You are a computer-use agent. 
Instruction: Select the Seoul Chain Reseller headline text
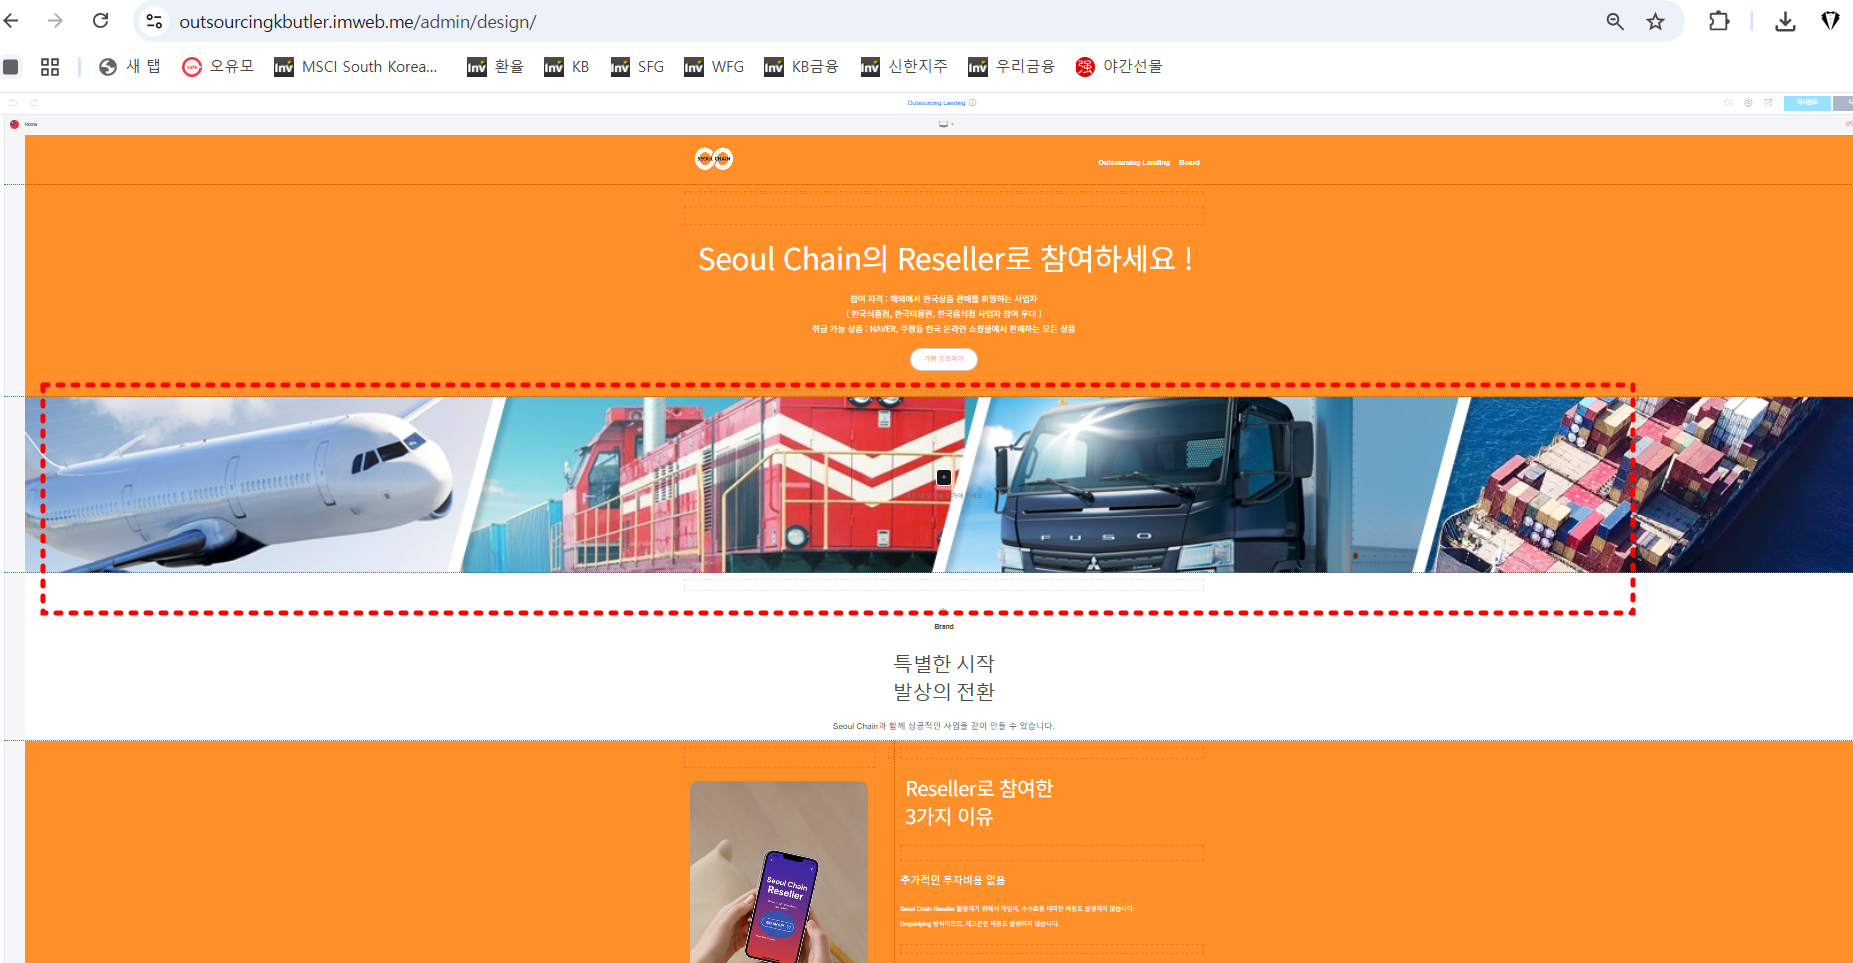point(945,259)
